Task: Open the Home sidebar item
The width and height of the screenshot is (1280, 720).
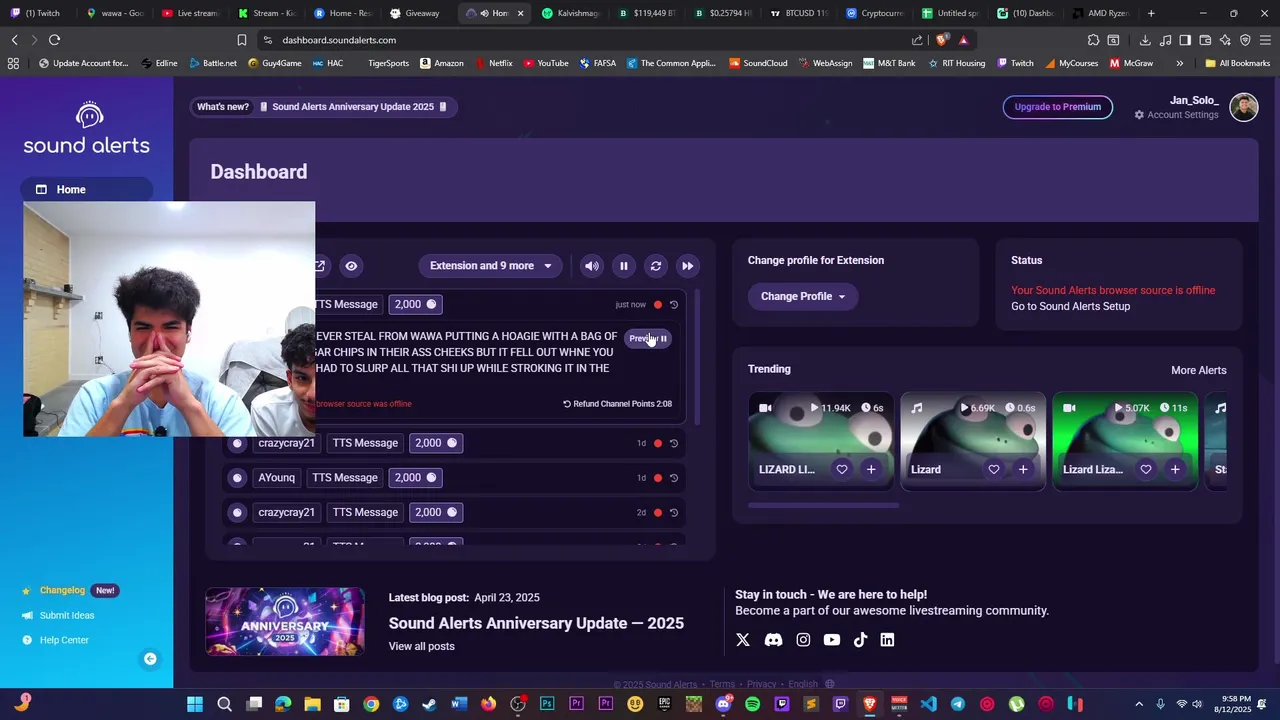Action: point(86,189)
